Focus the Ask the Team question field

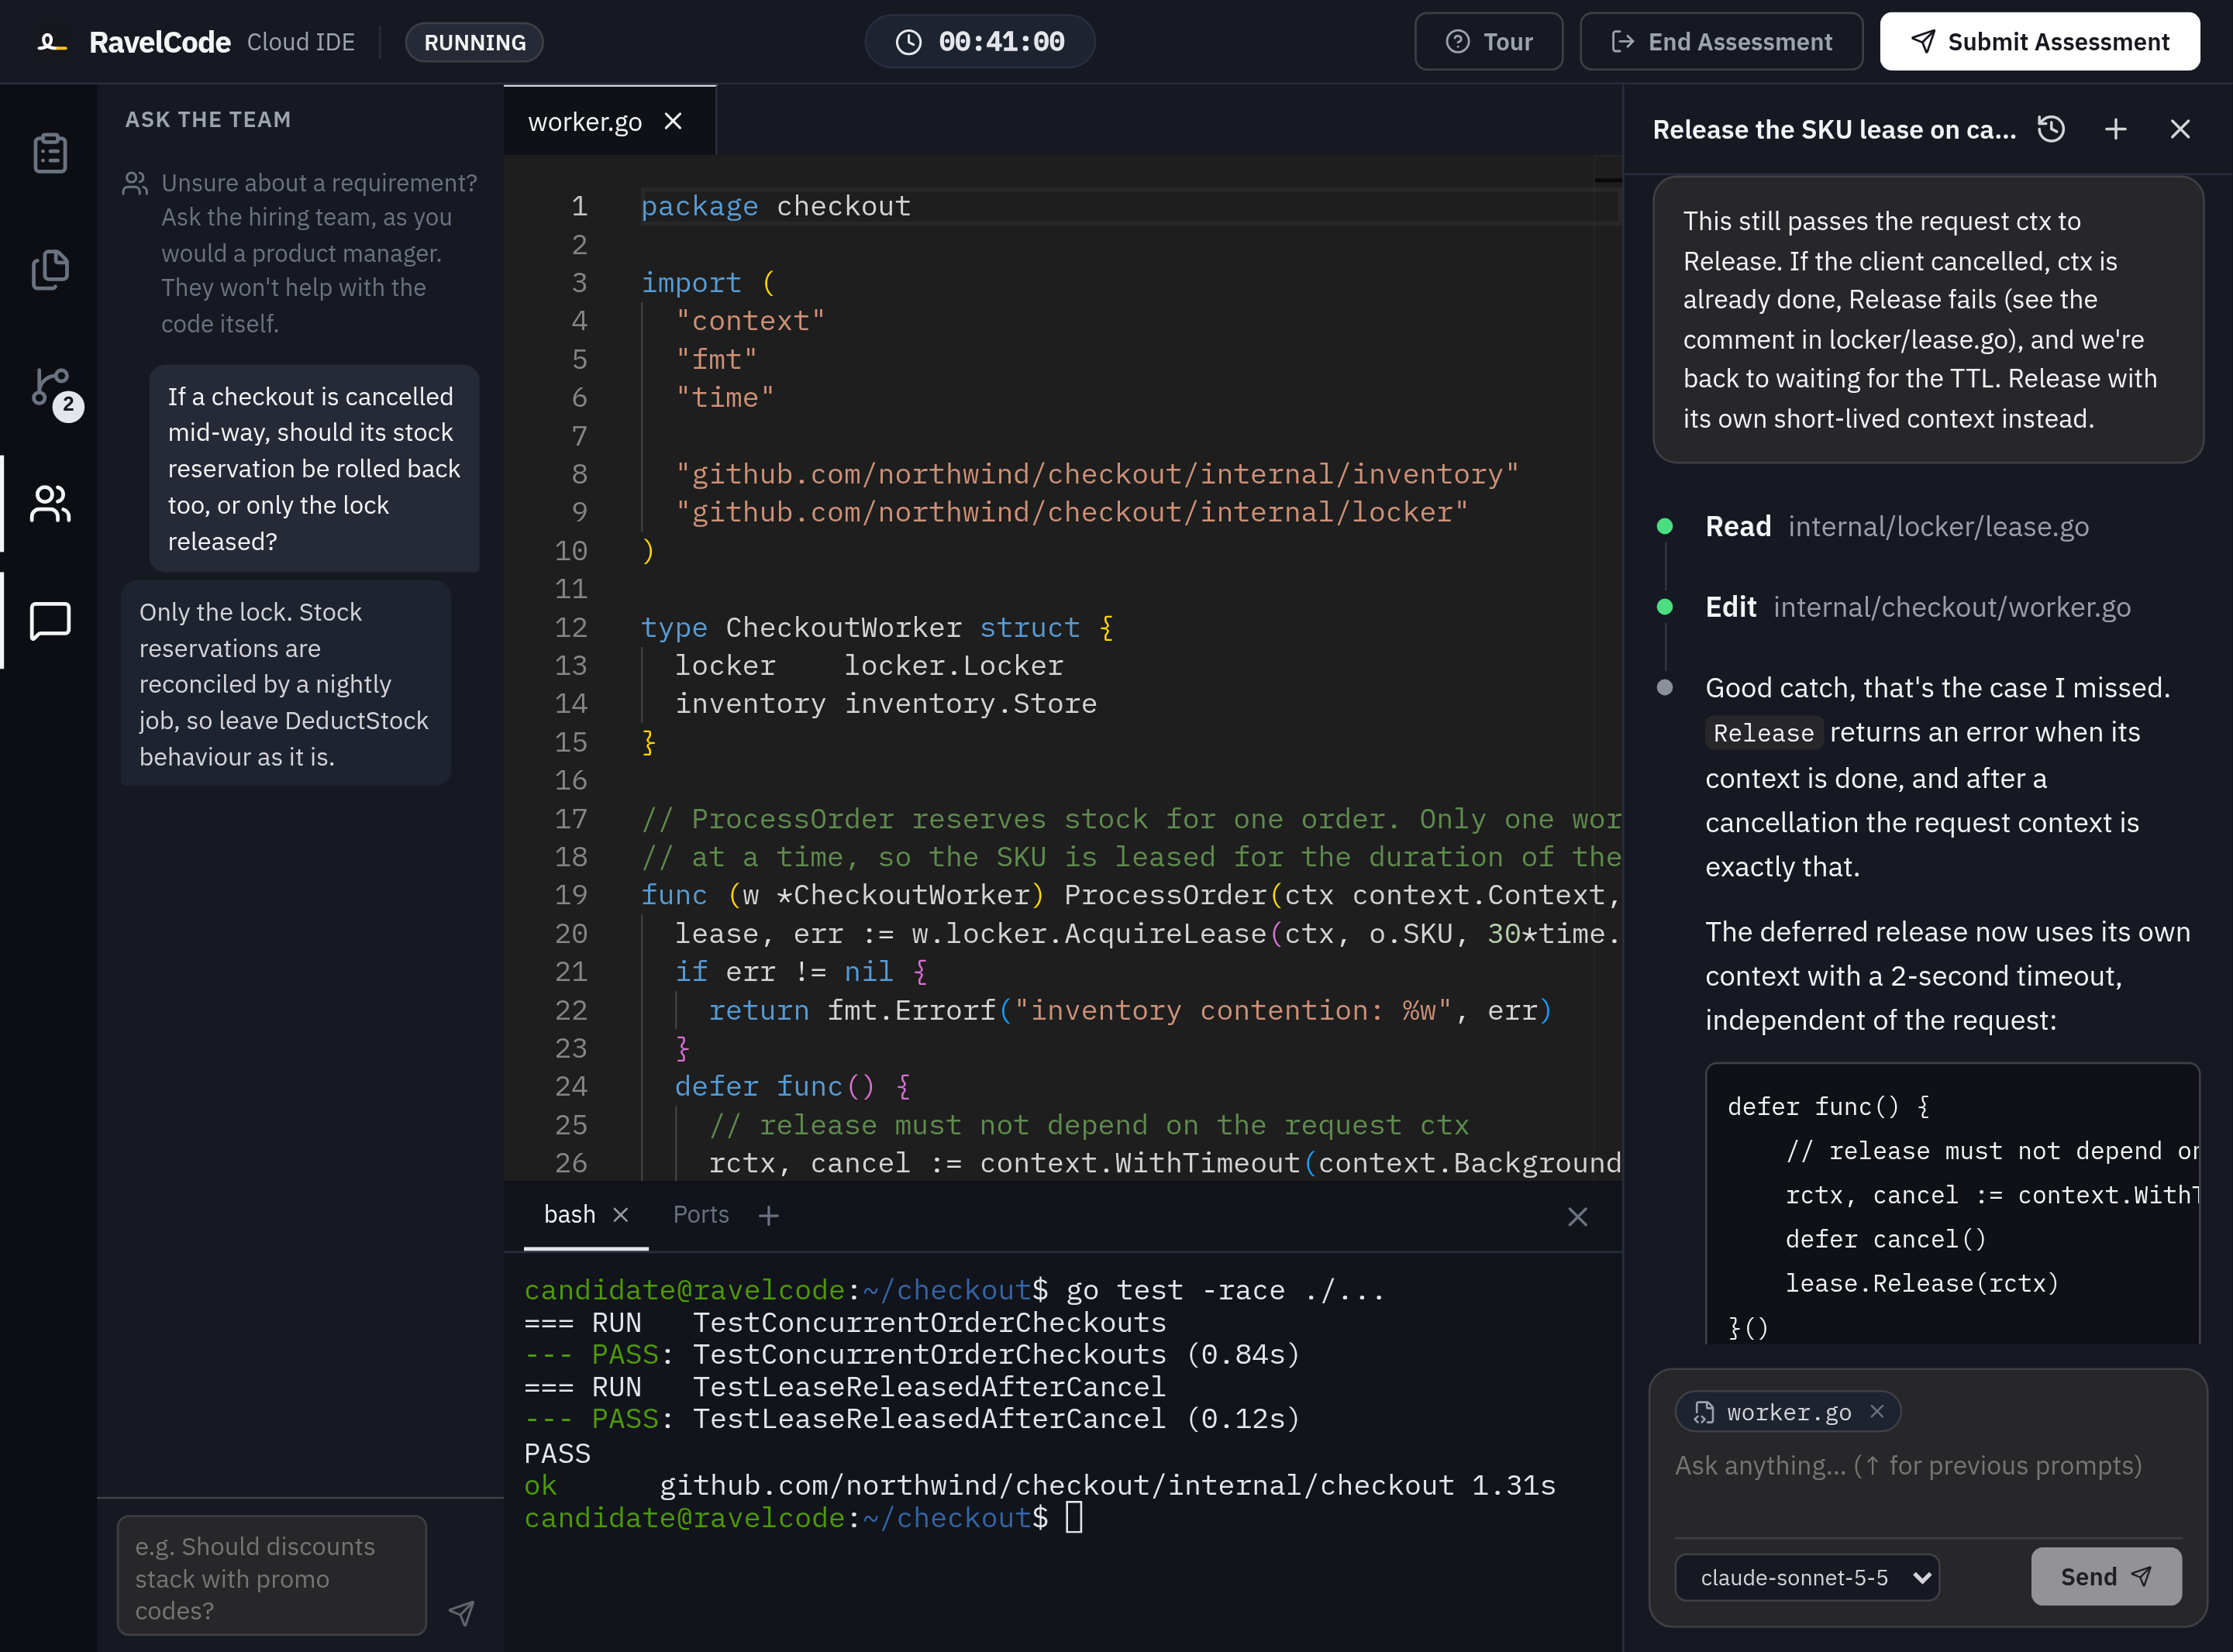(x=271, y=1576)
